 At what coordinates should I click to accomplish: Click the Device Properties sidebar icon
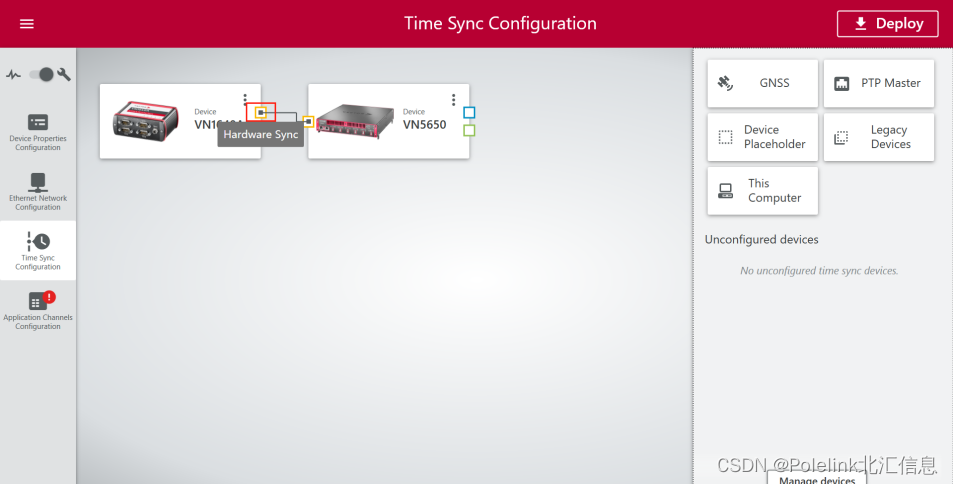tap(38, 122)
